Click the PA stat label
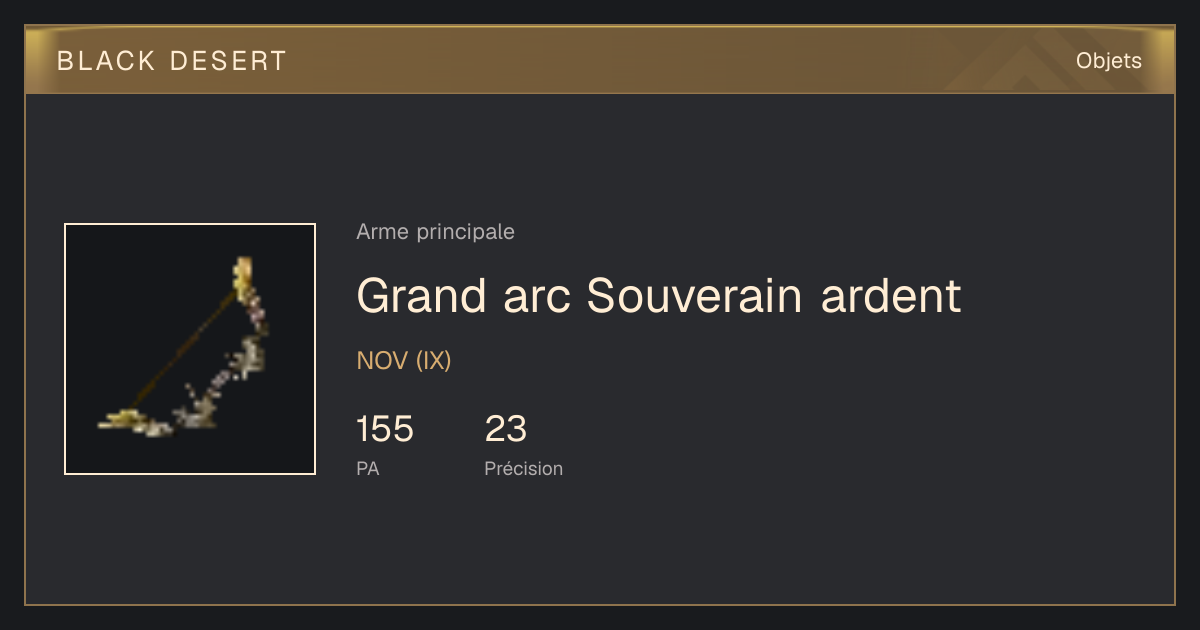The width and height of the screenshot is (1200, 630). (x=367, y=468)
